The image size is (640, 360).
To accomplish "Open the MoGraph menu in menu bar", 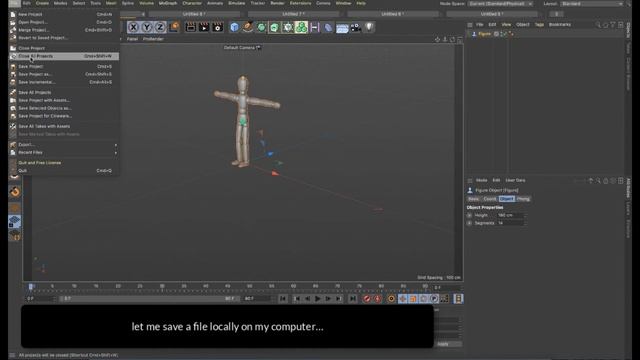I will click(x=168, y=3).
